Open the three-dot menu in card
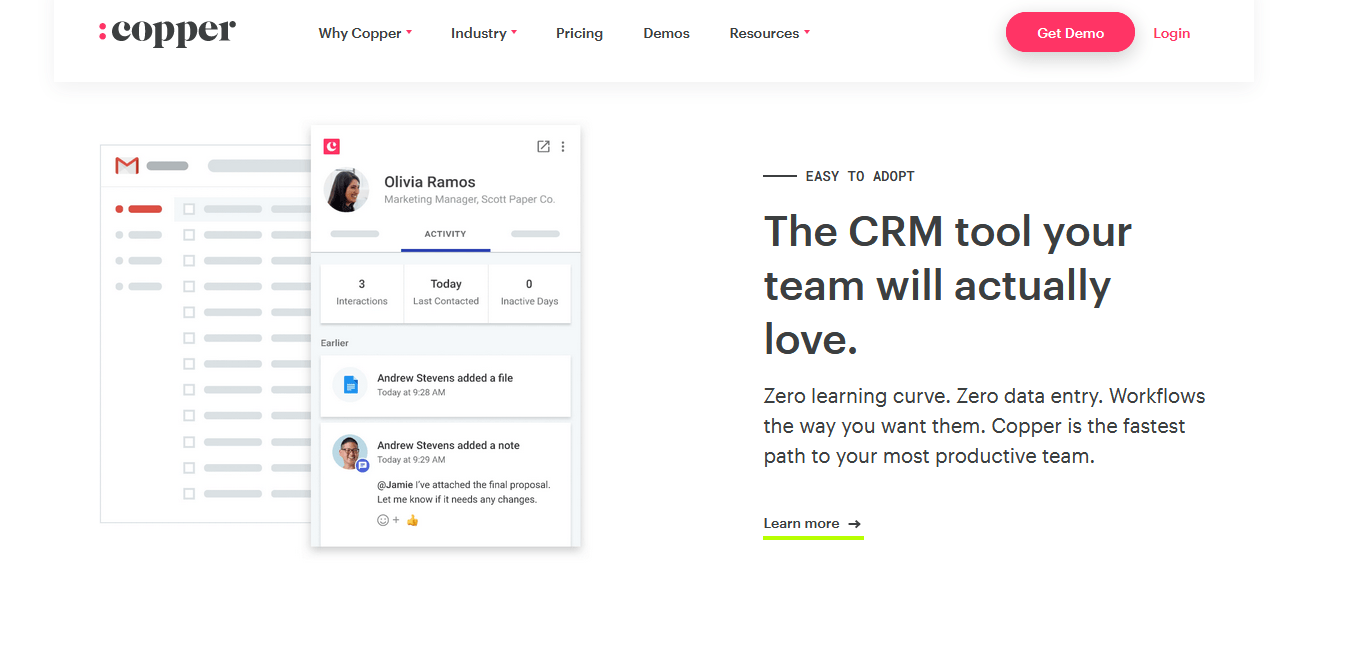This screenshot has width=1352, height=653. [563, 146]
